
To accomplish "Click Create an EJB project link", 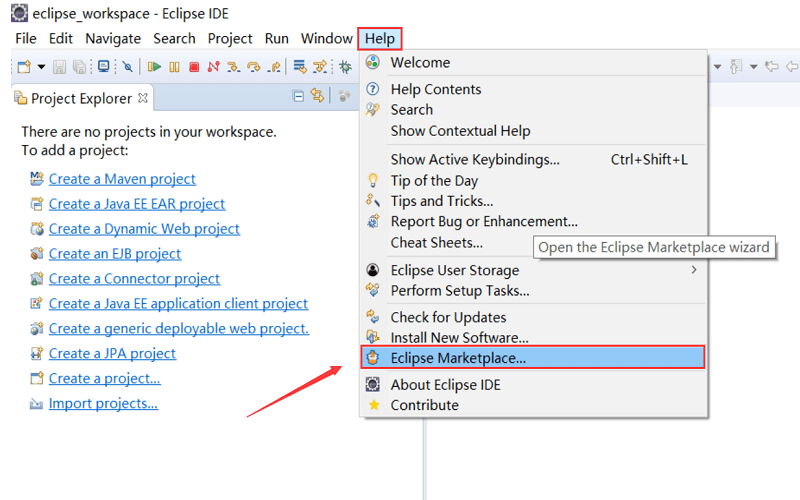I will 115,254.
